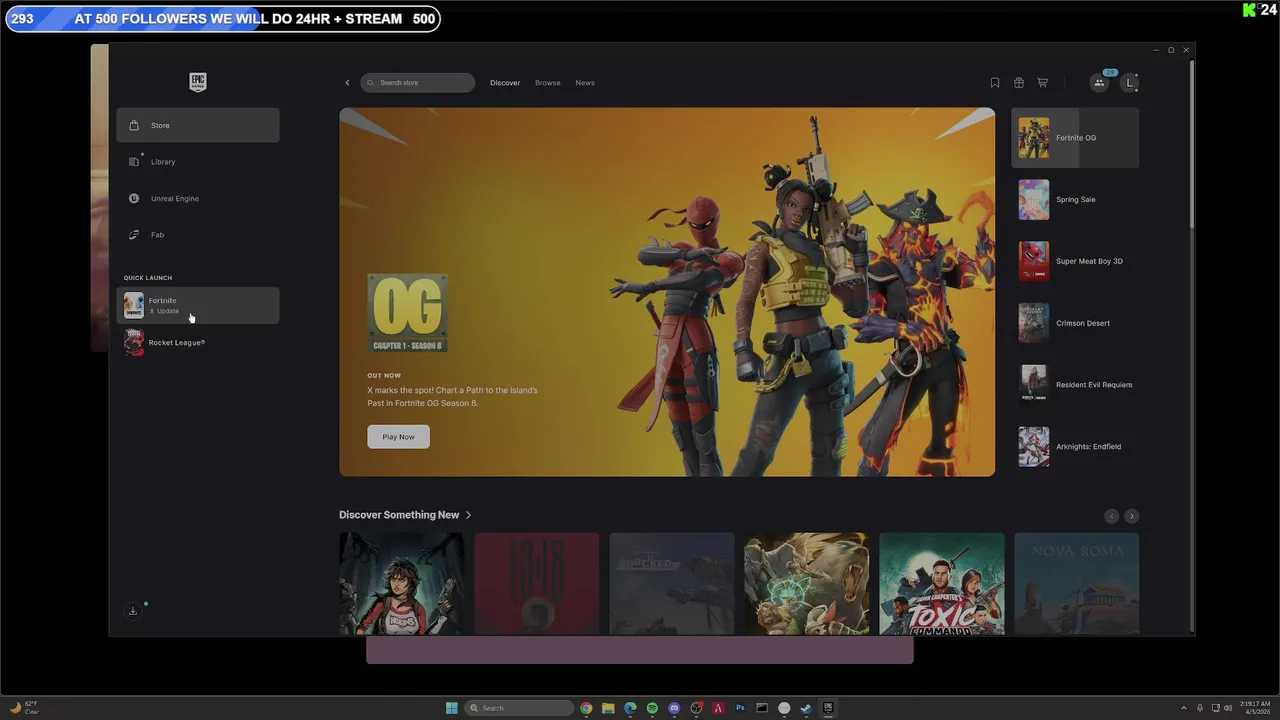The width and height of the screenshot is (1280, 720).
Task: Select Resident Evil Requiem in featured list
Action: coord(1075,385)
